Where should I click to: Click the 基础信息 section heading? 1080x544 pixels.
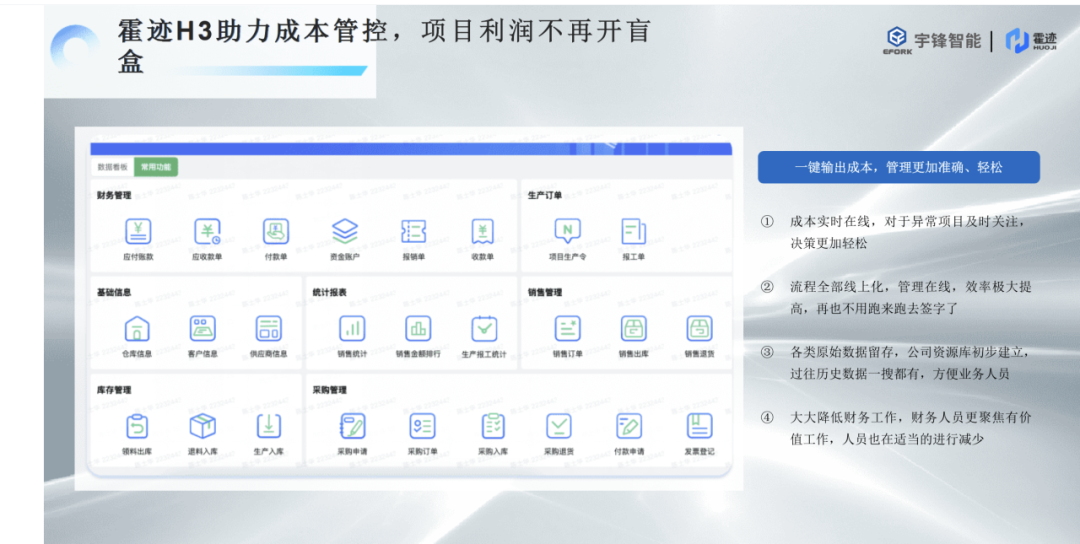114,293
